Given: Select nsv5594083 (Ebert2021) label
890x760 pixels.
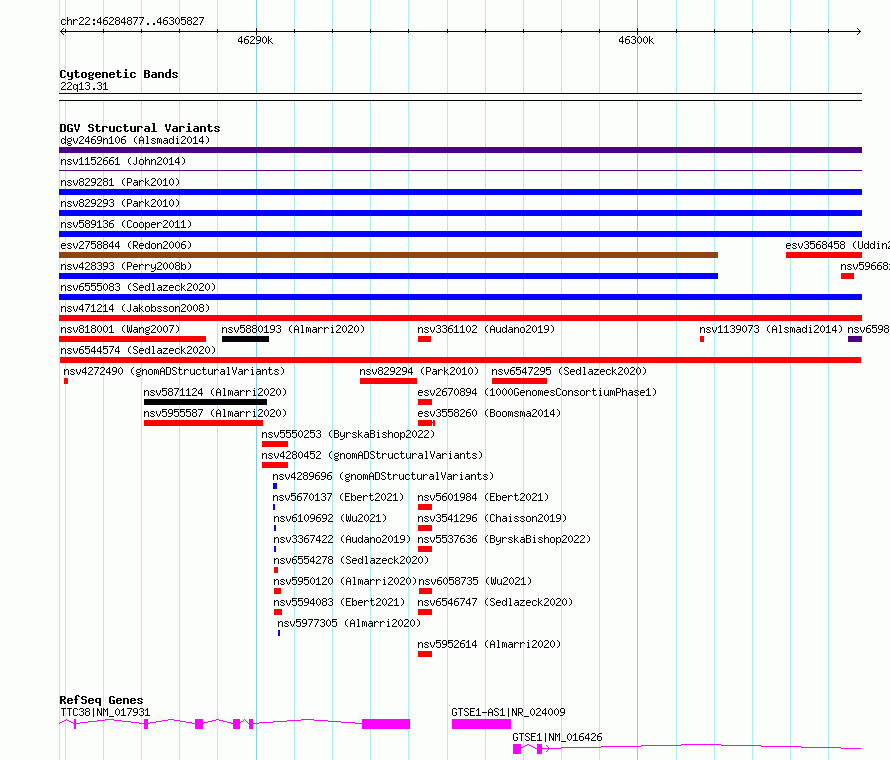Looking at the screenshot, I should click(339, 602).
